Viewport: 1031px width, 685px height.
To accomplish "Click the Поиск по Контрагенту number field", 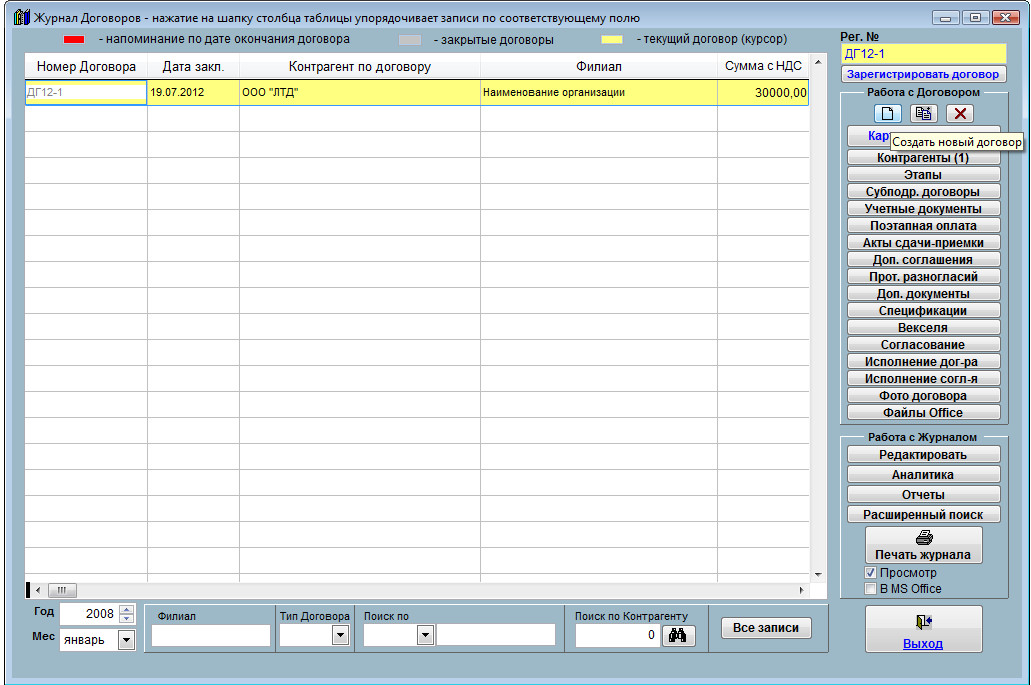I will (617, 635).
